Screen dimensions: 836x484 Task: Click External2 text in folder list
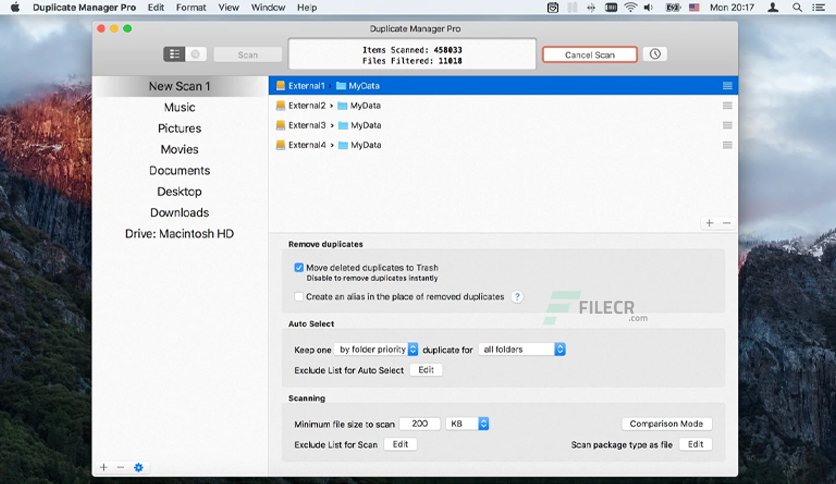click(307, 106)
